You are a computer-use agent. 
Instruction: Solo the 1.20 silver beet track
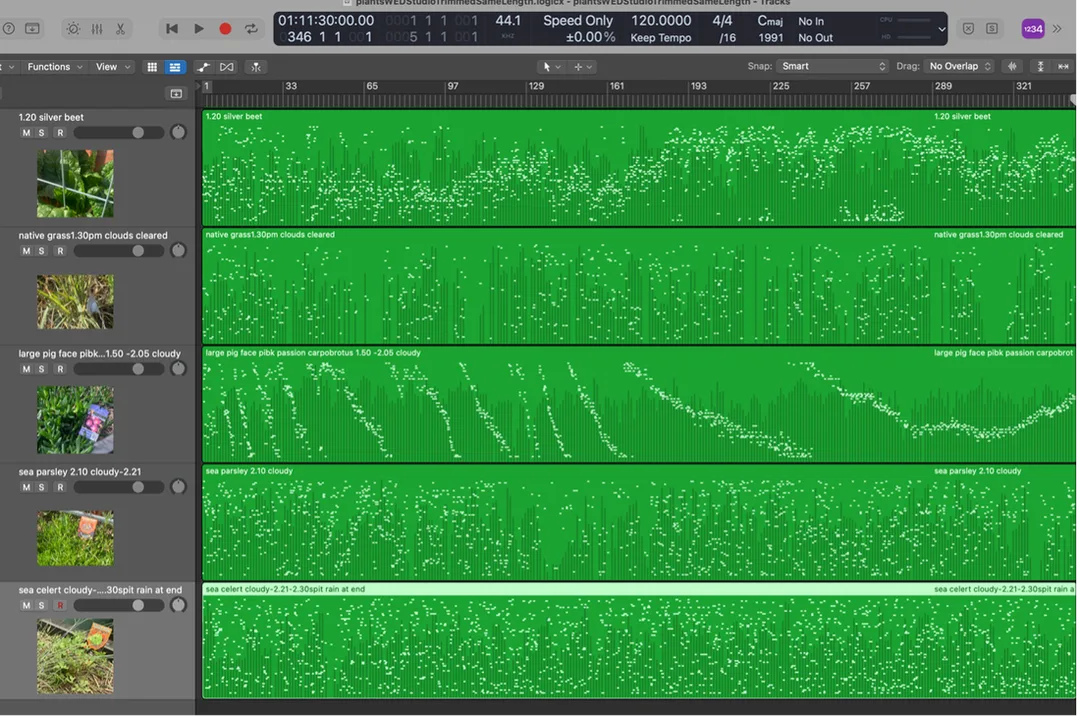[x=41, y=133]
